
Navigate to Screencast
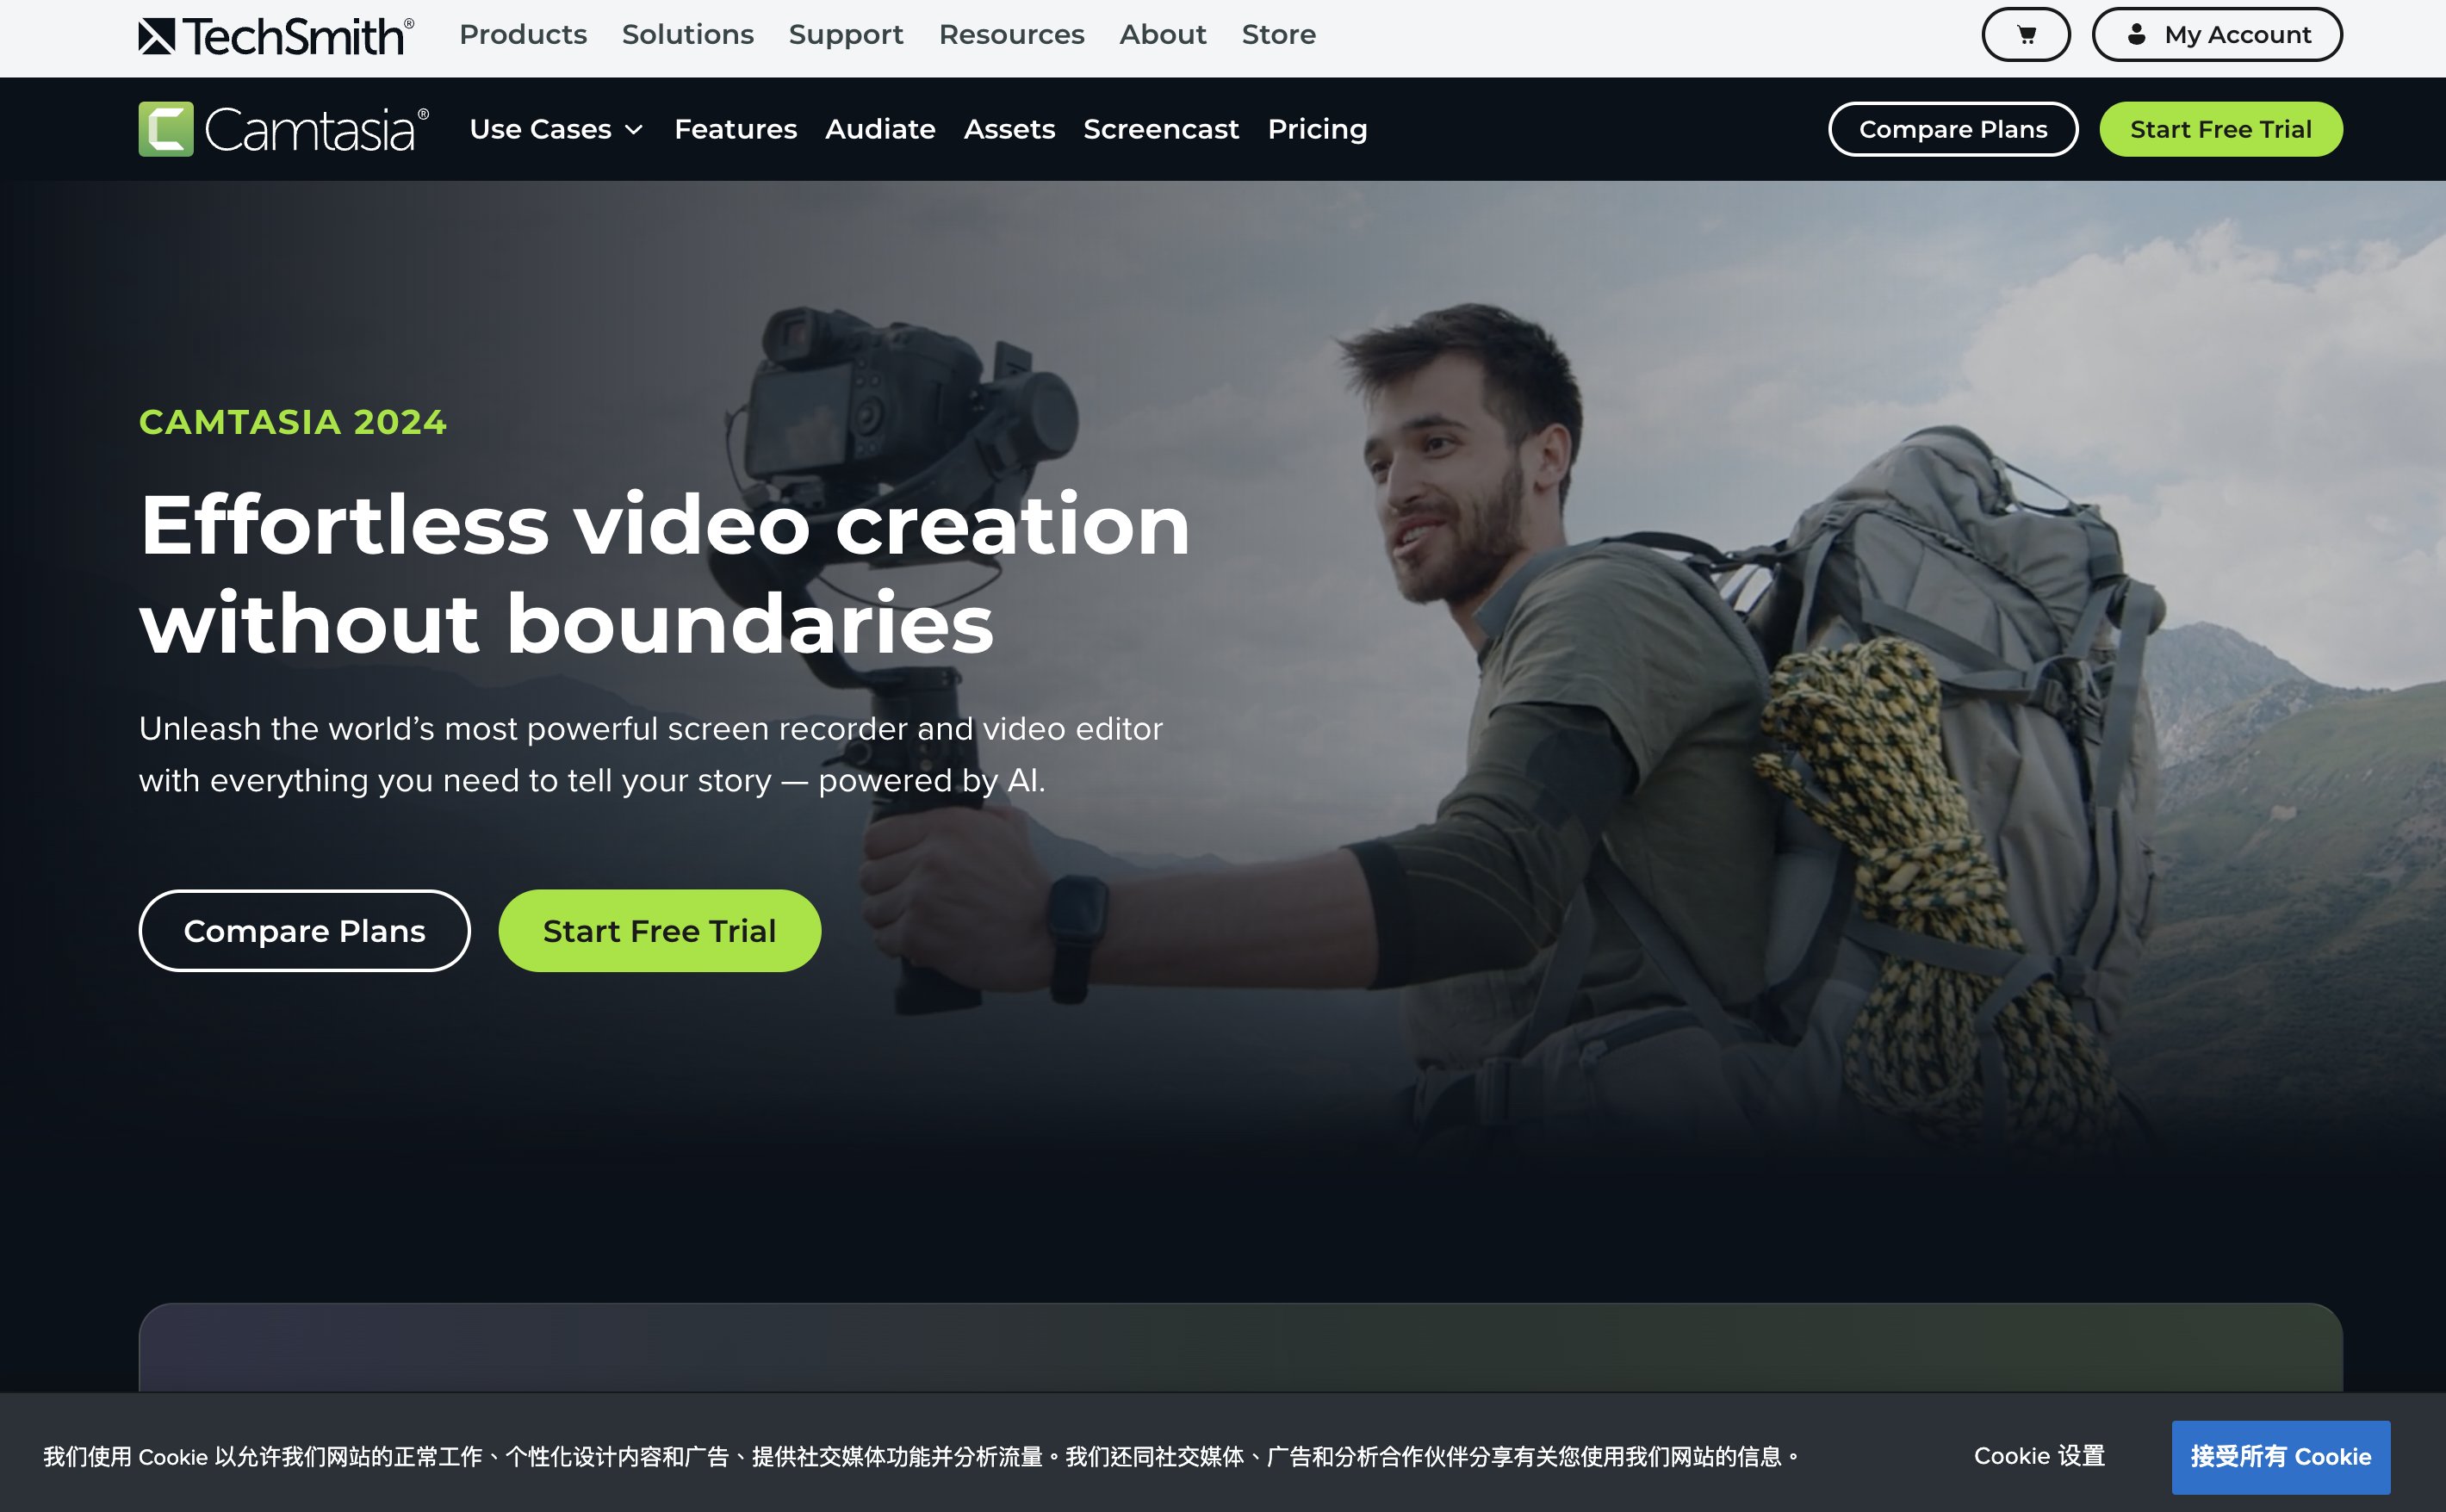(1161, 129)
